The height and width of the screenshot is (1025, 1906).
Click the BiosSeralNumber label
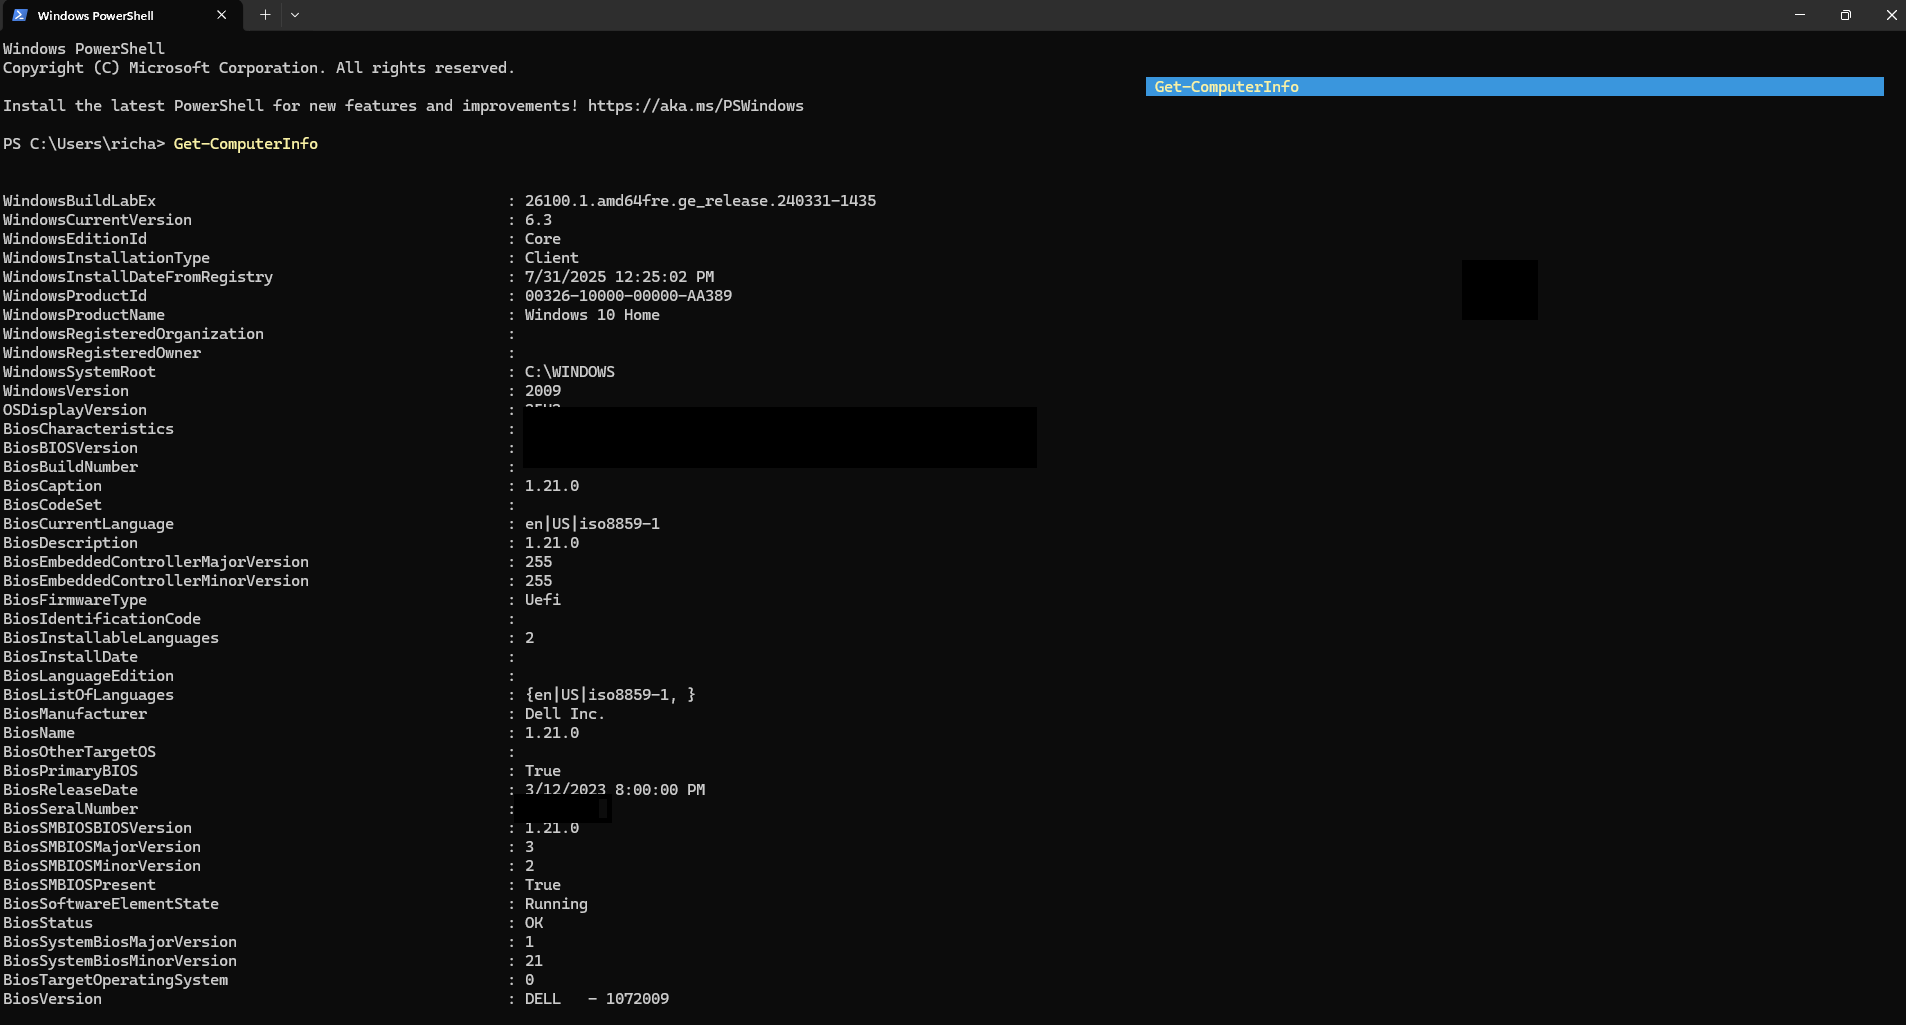(x=70, y=809)
